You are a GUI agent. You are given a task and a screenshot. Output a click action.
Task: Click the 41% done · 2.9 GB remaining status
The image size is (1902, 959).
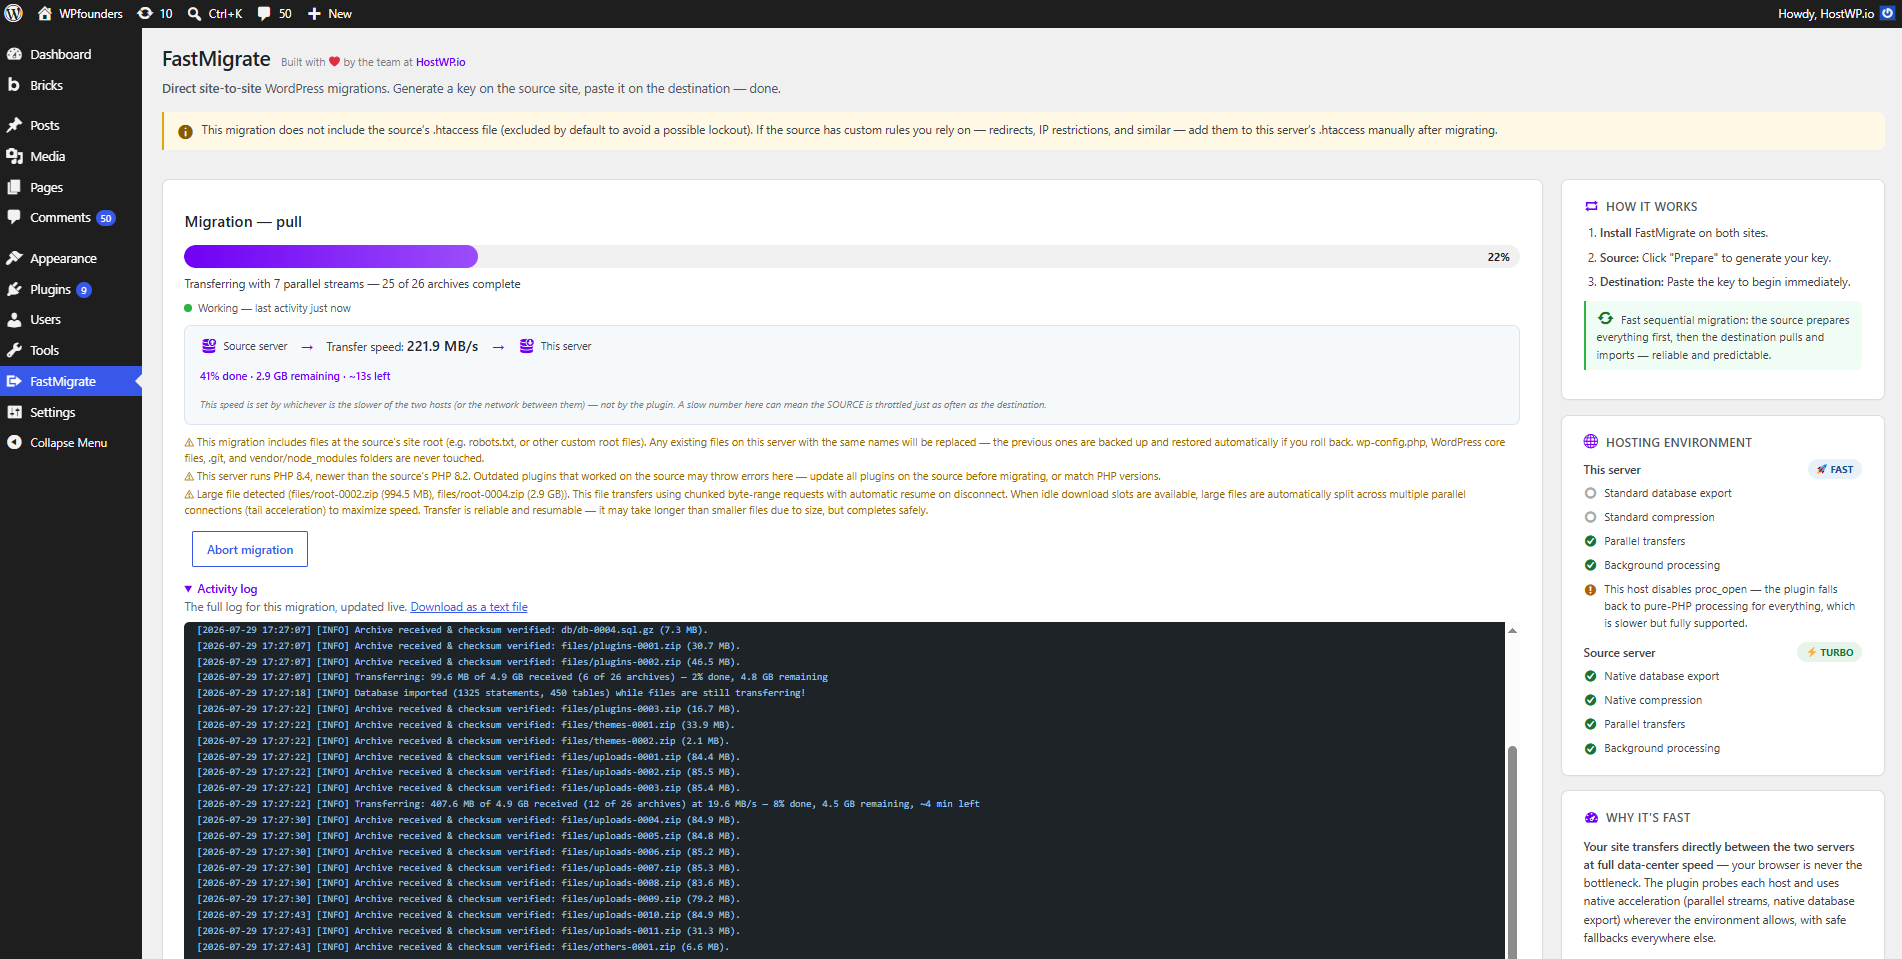tap(295, 376)
